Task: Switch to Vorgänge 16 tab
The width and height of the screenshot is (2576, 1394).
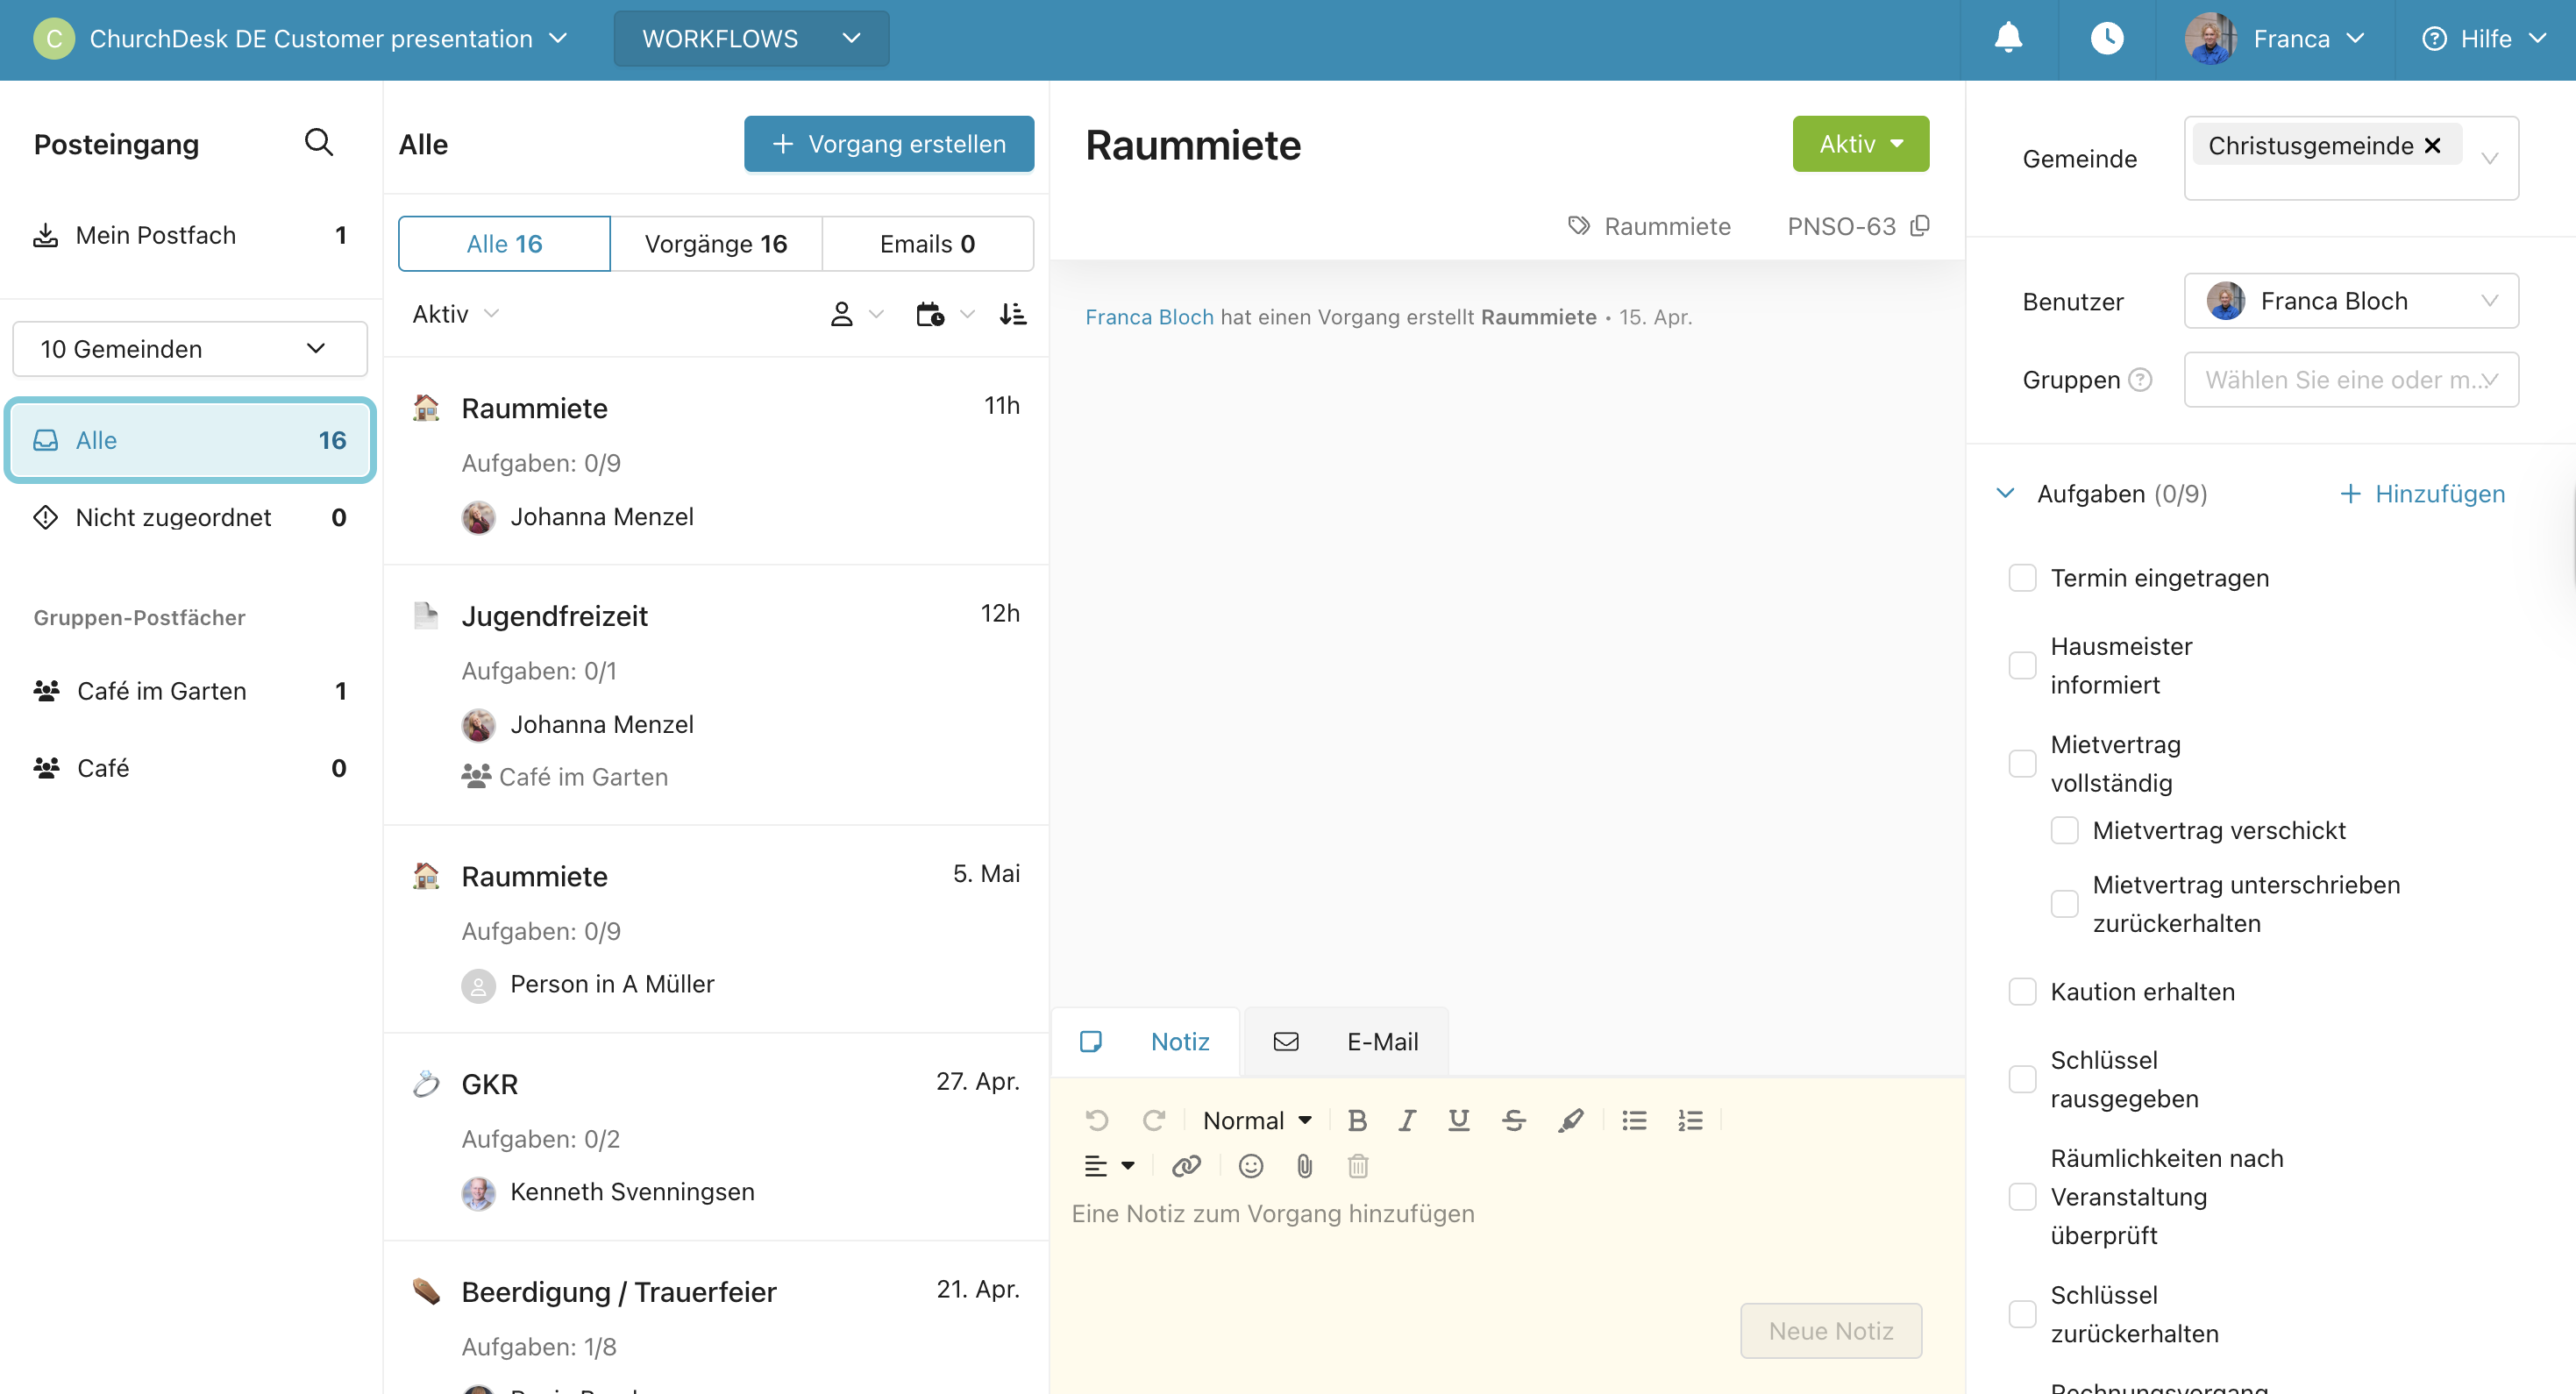Action: [716, 244]
